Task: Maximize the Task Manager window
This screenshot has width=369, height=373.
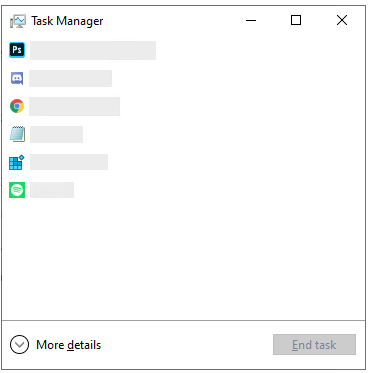Action: pos(296,20)
